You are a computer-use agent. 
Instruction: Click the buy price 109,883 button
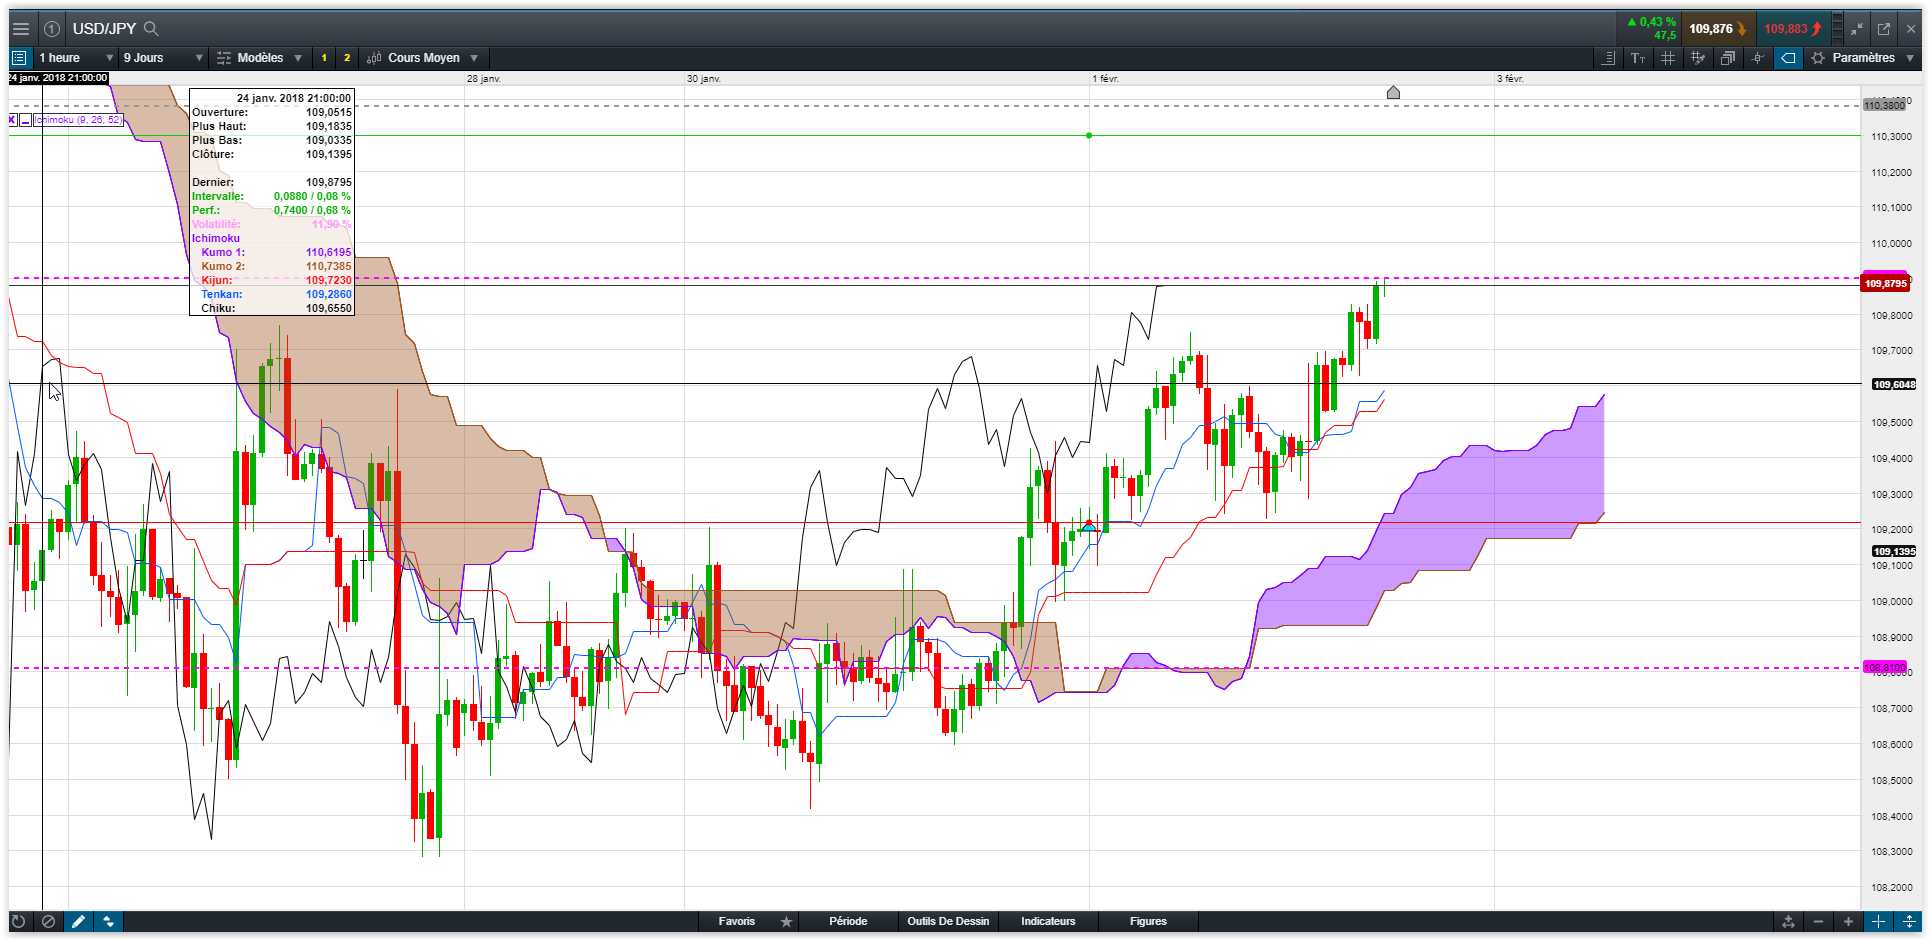(x=1791, y=29)
